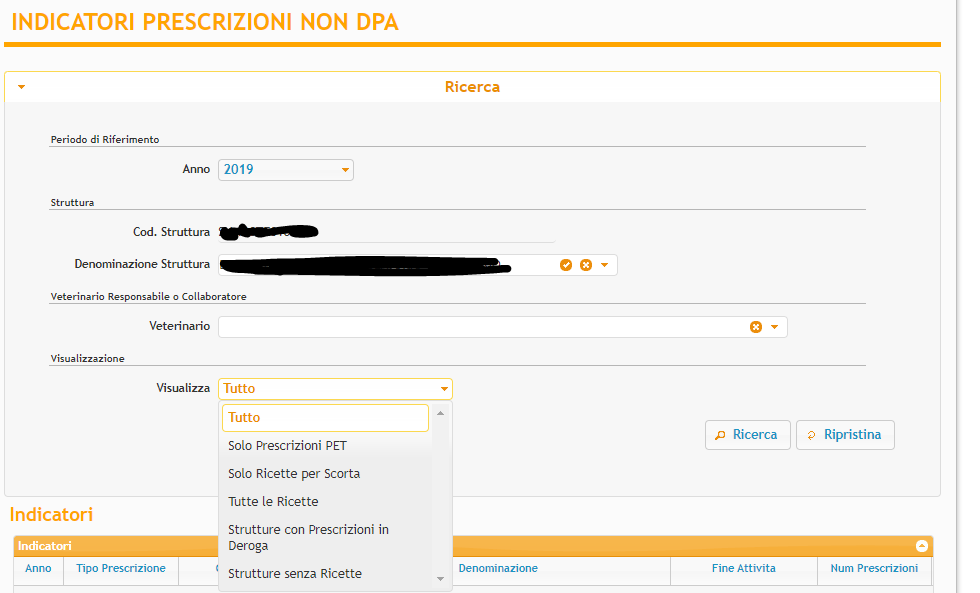Sort by Num Prescrizioni column header
Viewport: 980px width, 593px height.
(874, 568)
